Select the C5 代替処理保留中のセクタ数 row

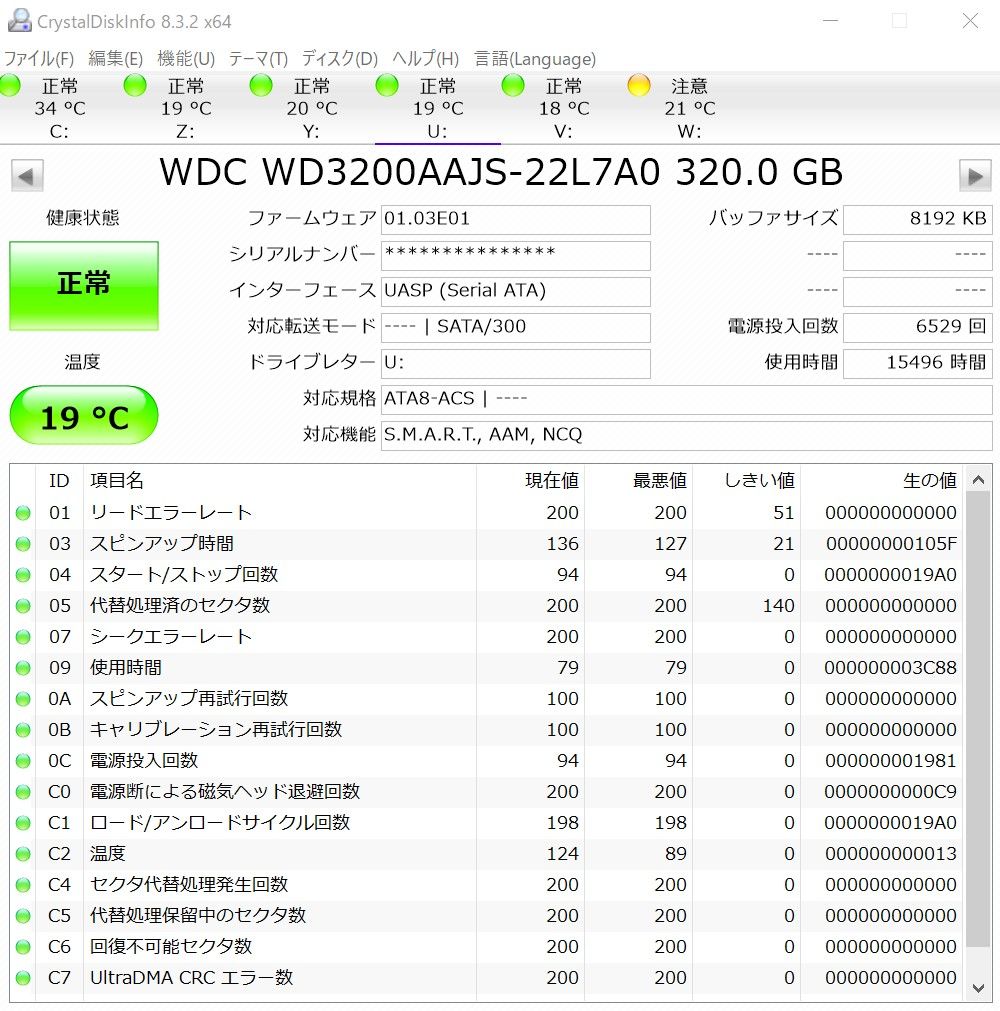click(487, 915)
